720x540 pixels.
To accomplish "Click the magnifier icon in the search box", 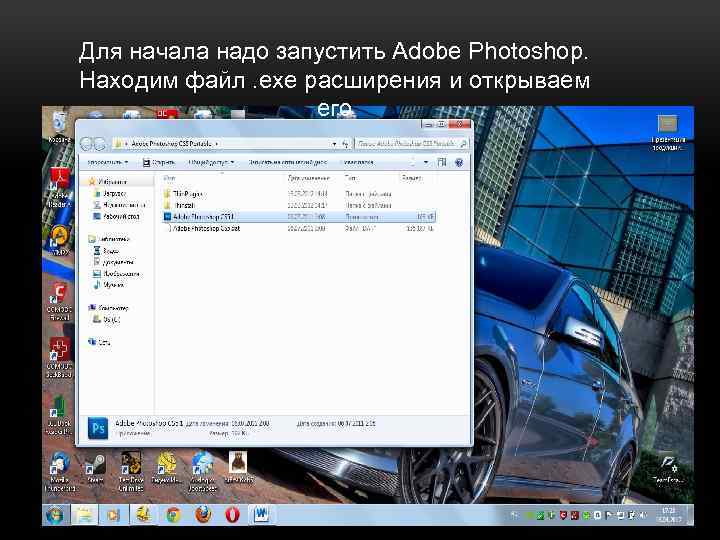I will point(463,144).
